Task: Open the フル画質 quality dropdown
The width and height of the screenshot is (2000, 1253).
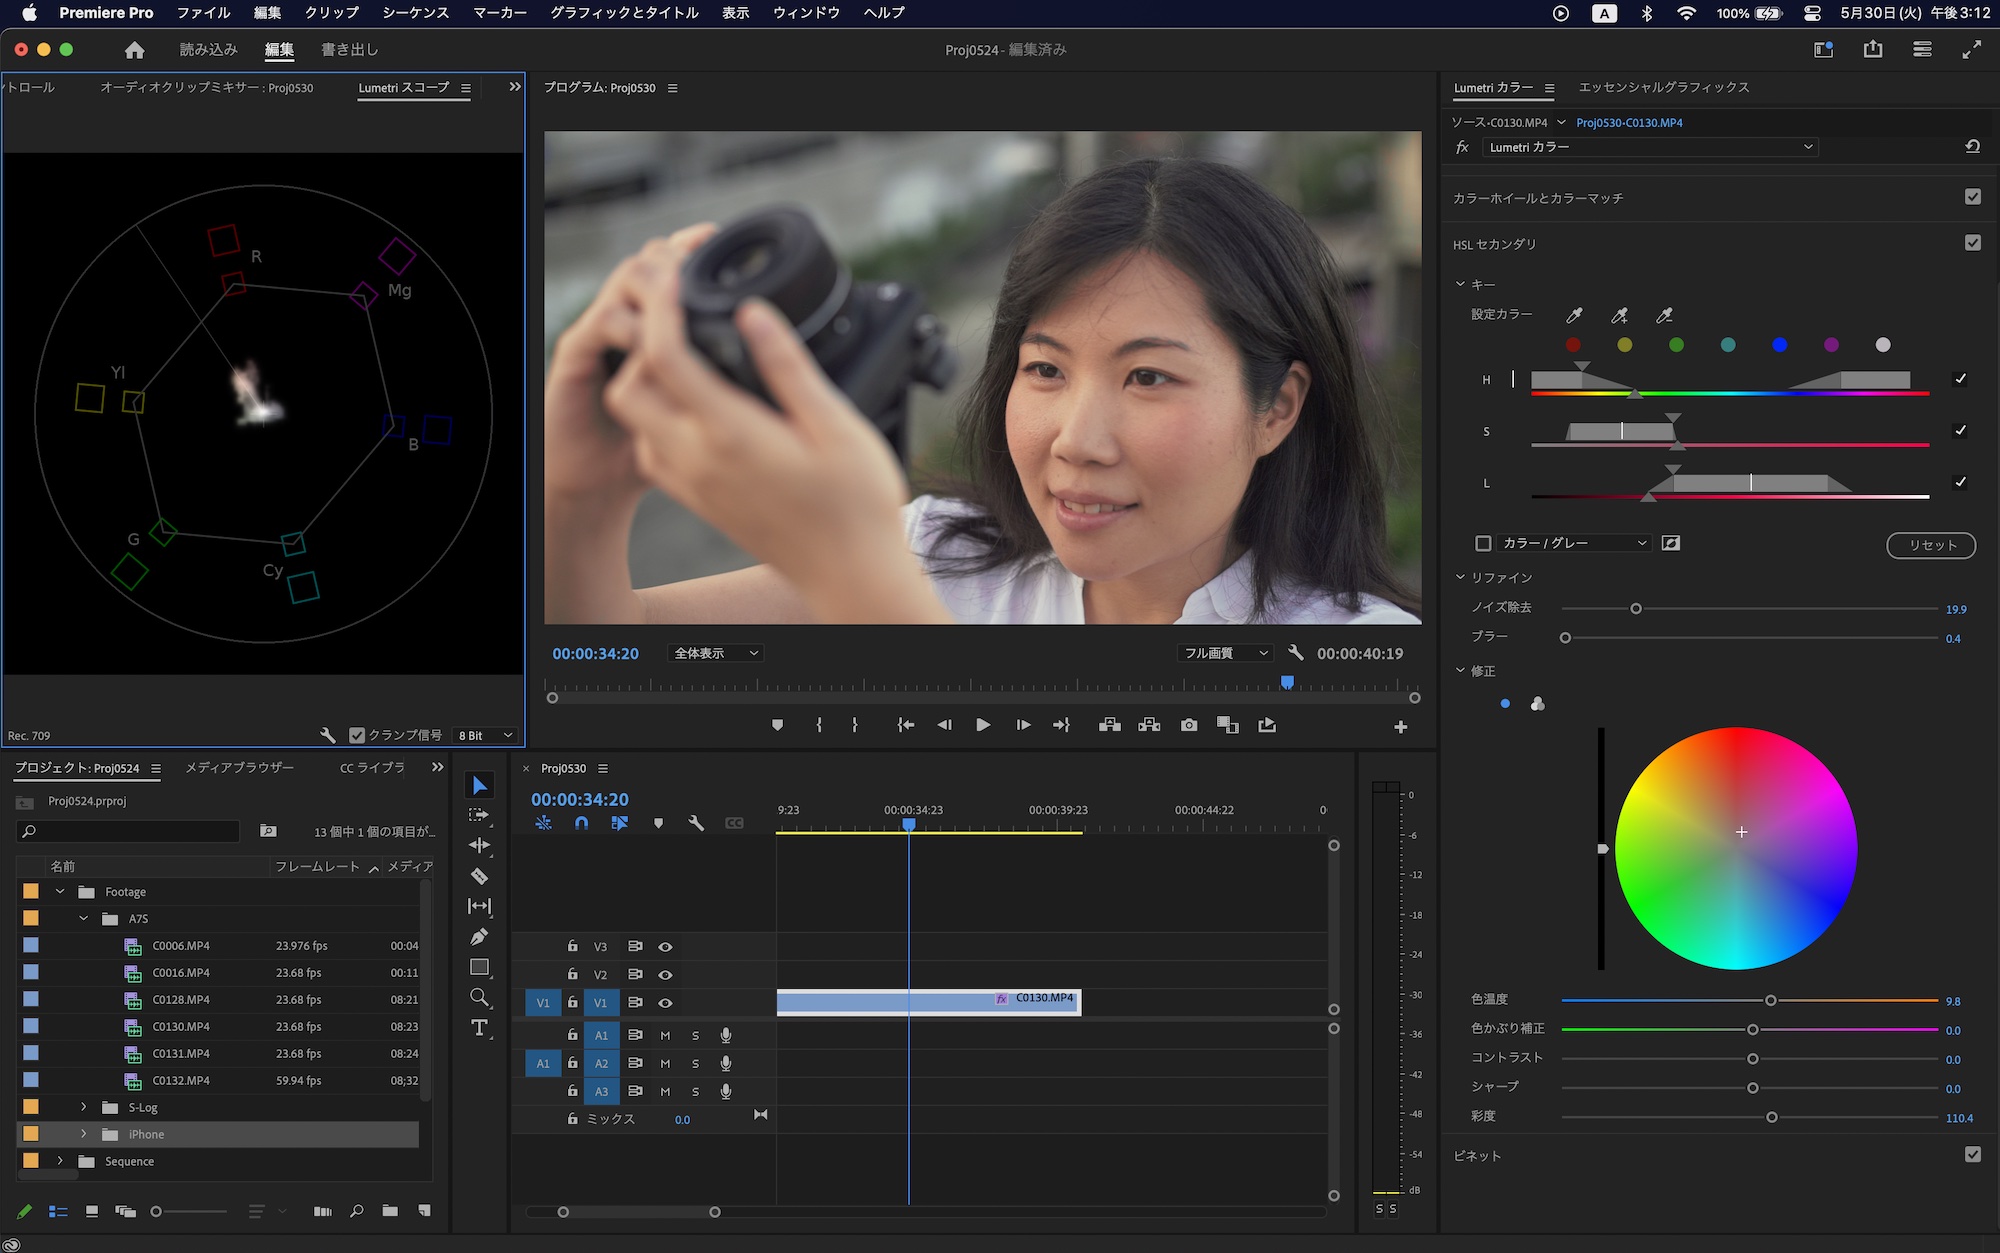Action: pyautogui.click(x=1226, y=653)
